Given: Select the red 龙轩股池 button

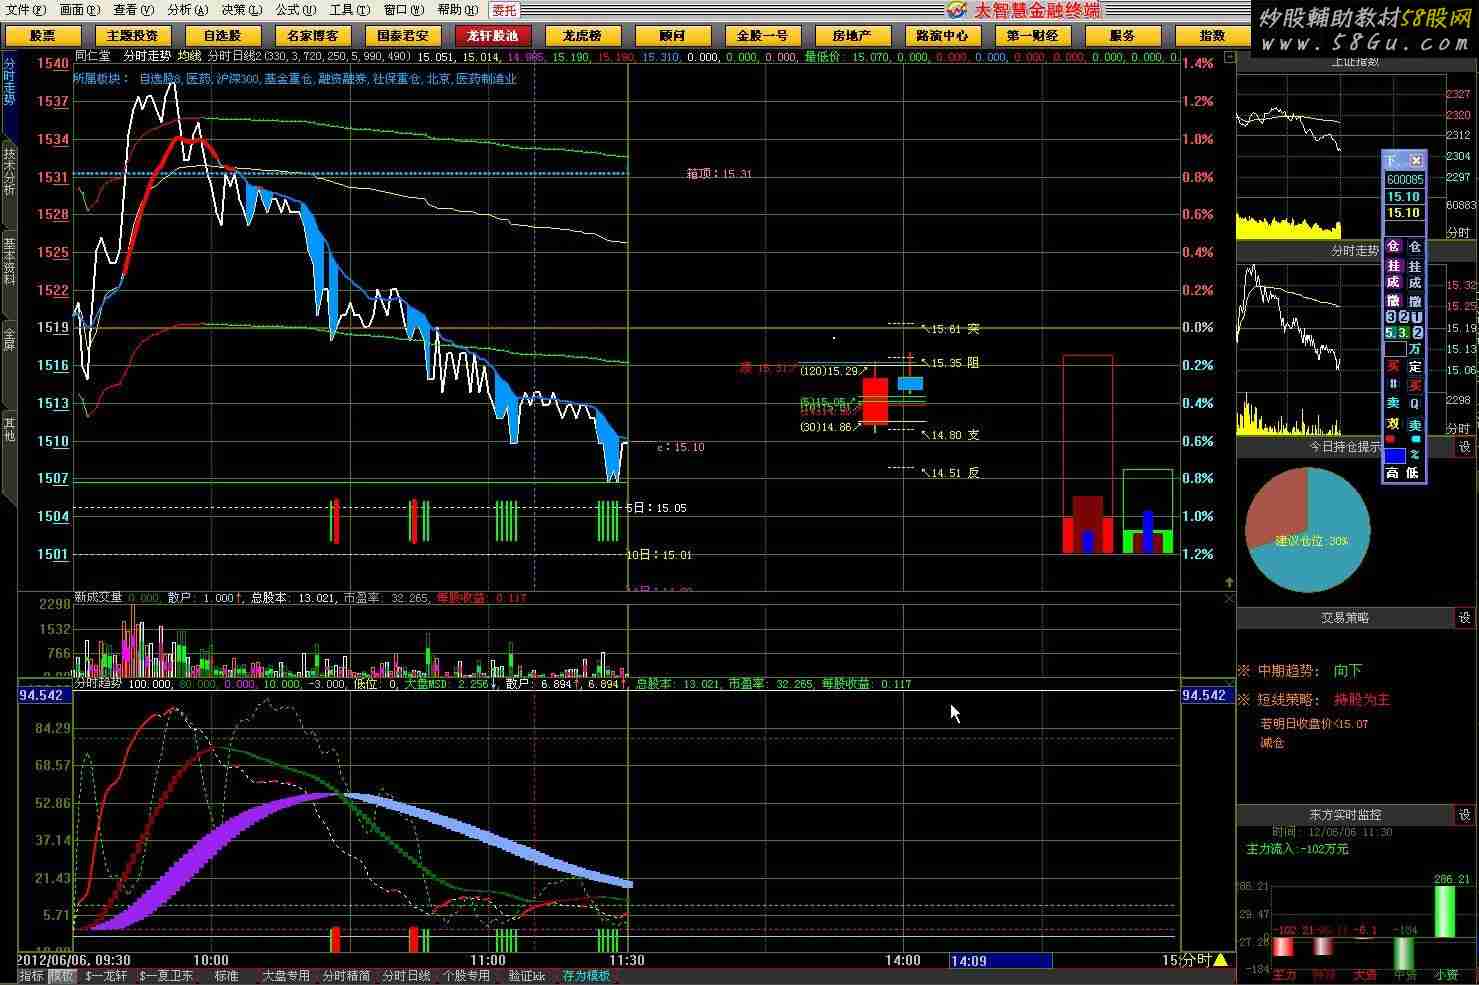Looking at the screenshot, I should coord(492,35).
